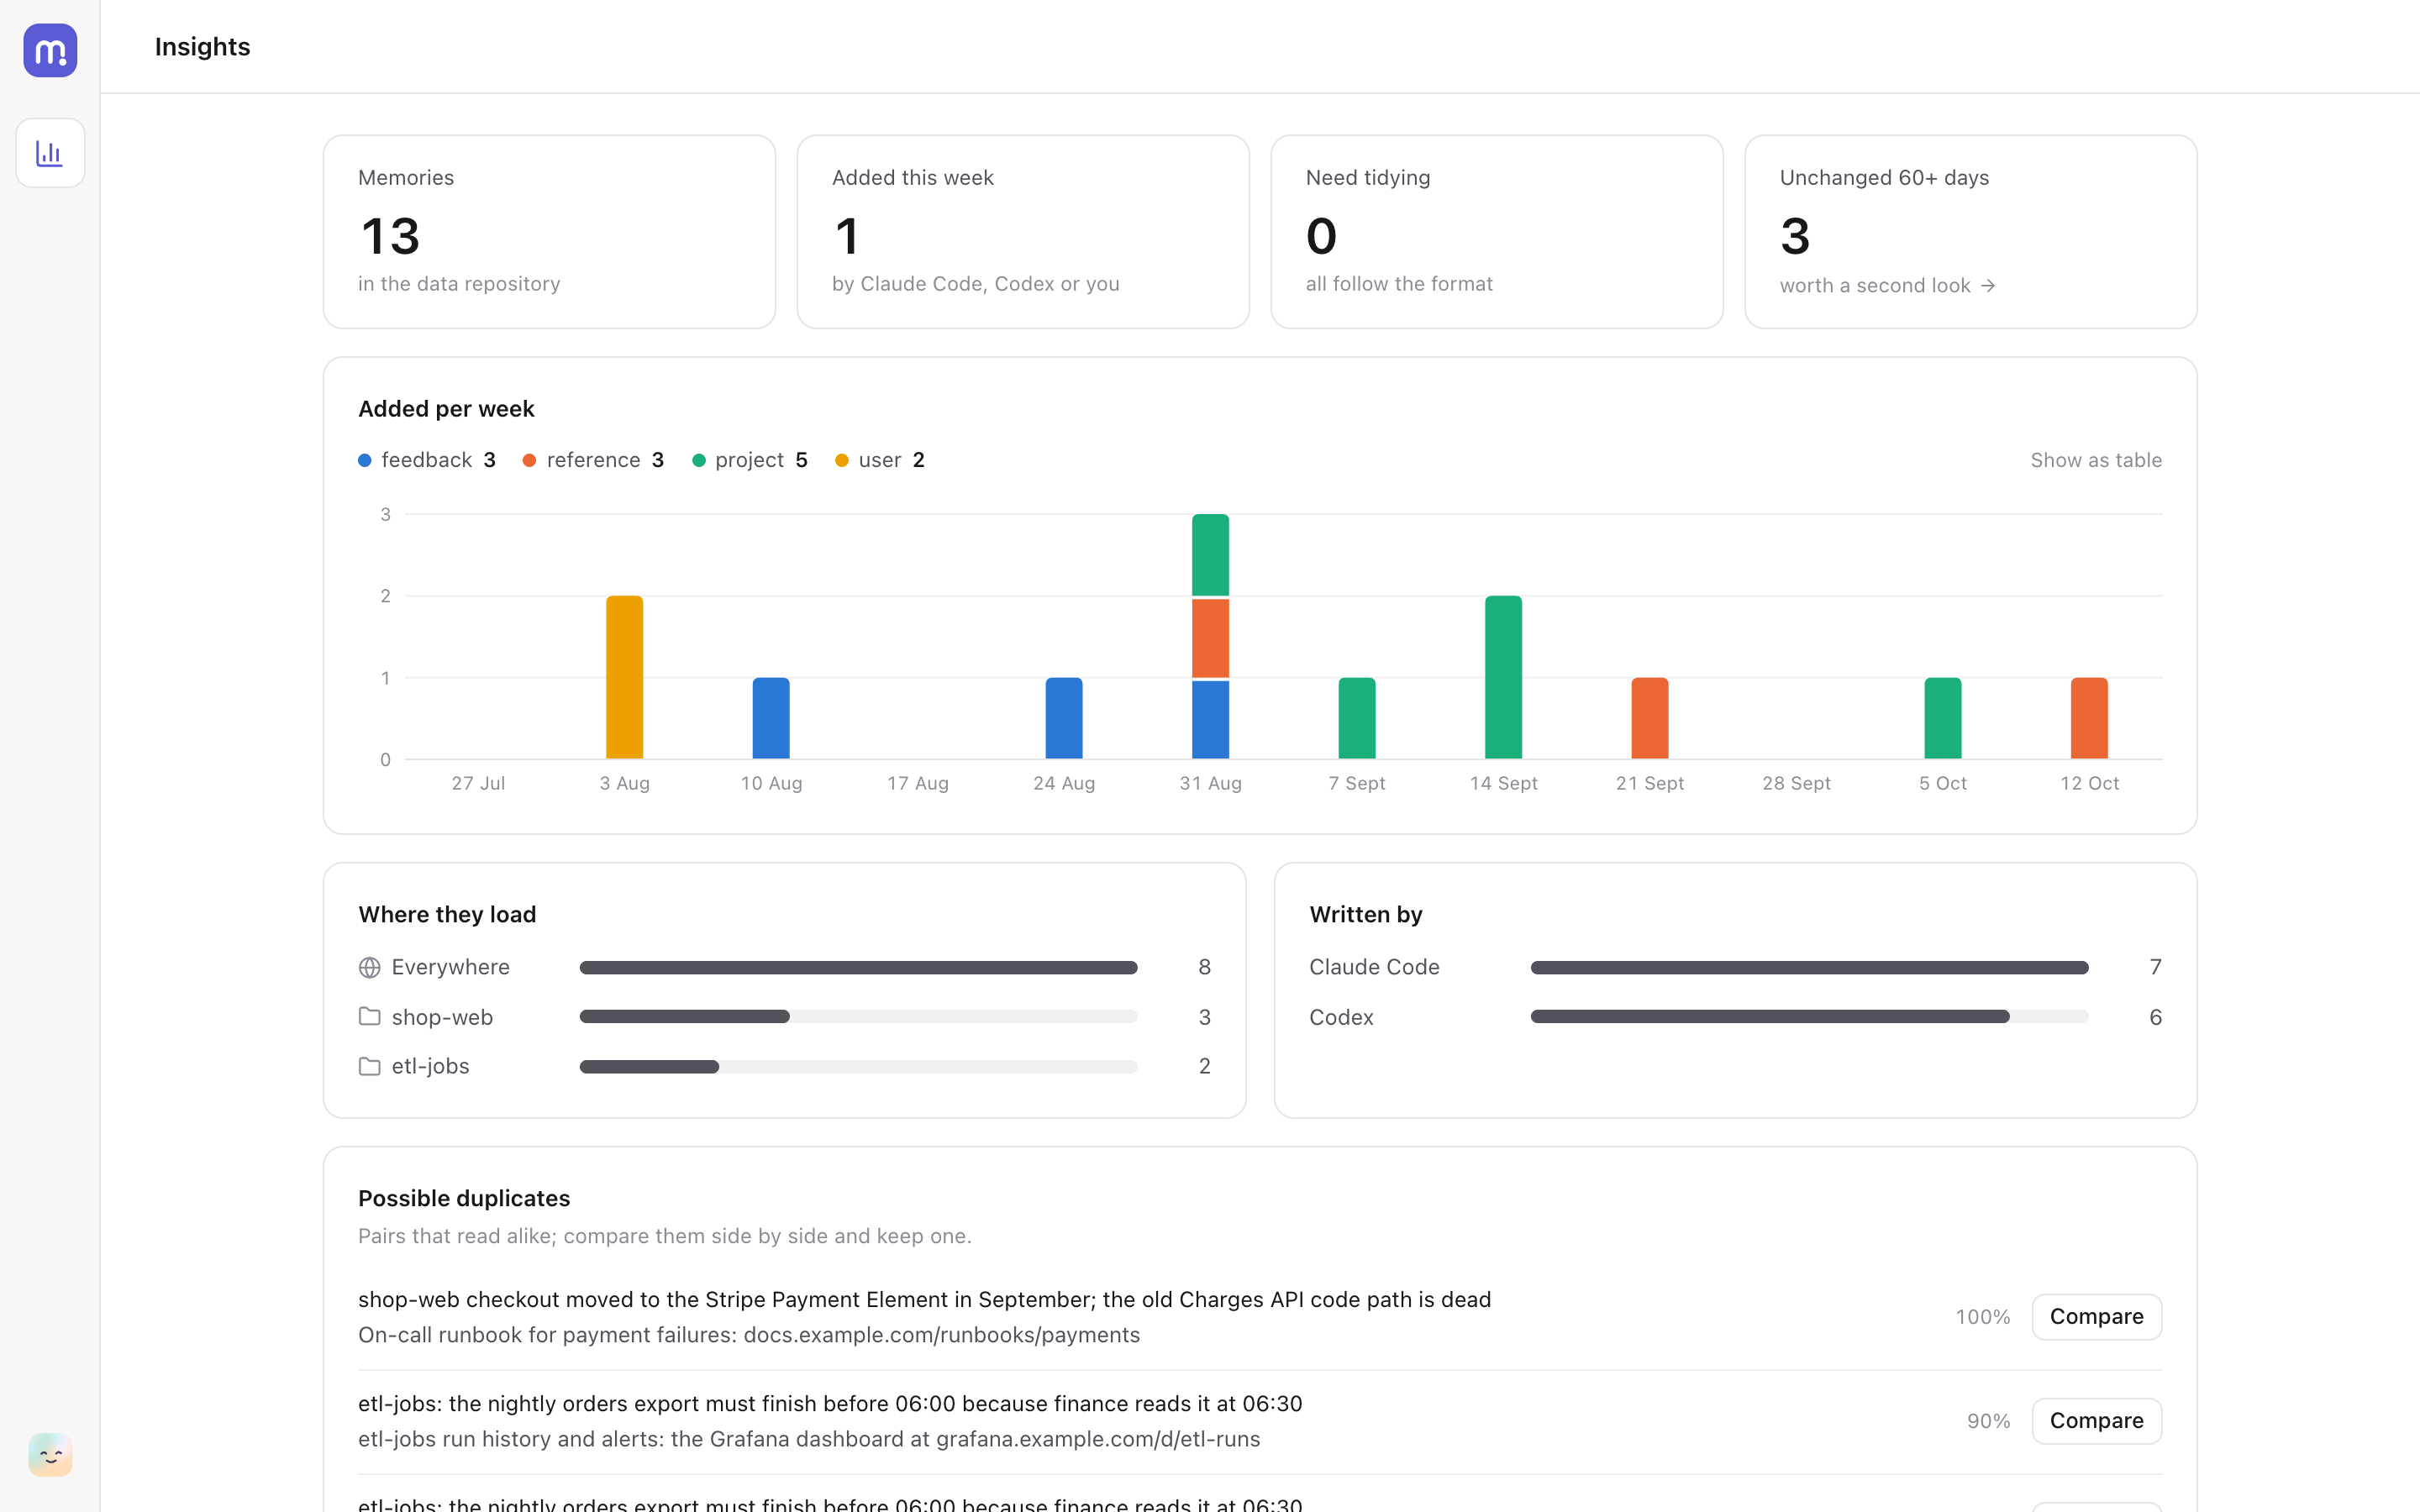Toggle the feedback legend item
This screenshot has width=2420, height=1512.
427,460
